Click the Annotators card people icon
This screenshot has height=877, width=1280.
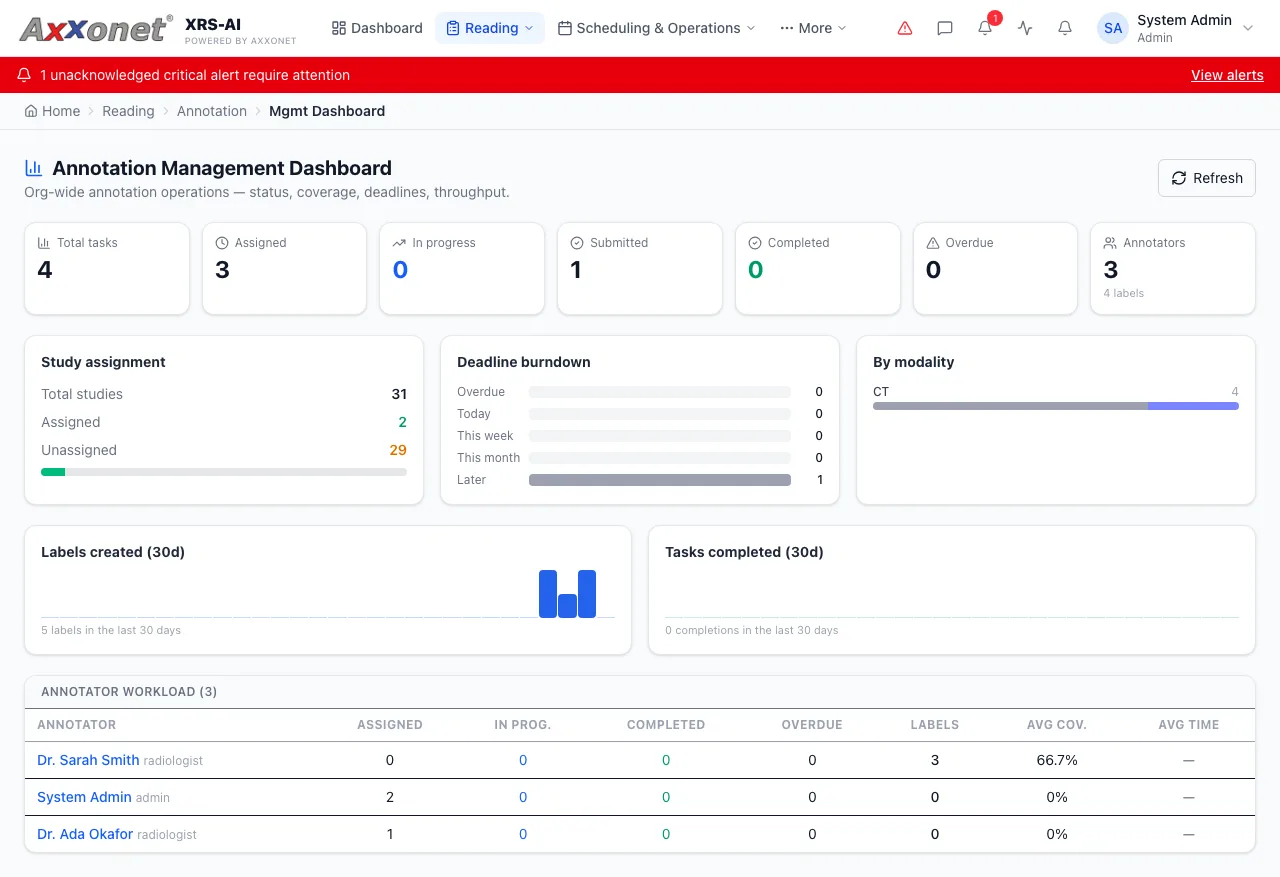point(1110,243)
